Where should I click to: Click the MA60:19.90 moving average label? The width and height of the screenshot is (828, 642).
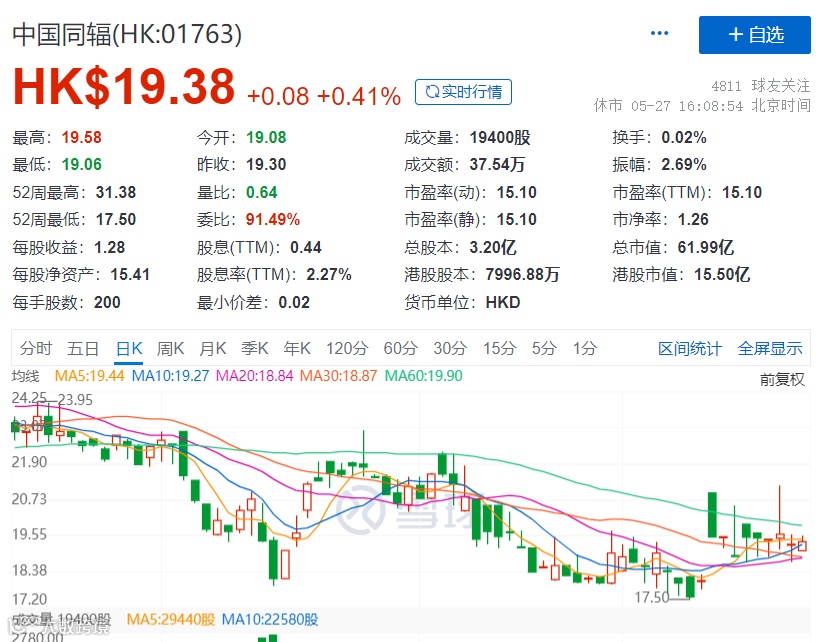[424, 376]
